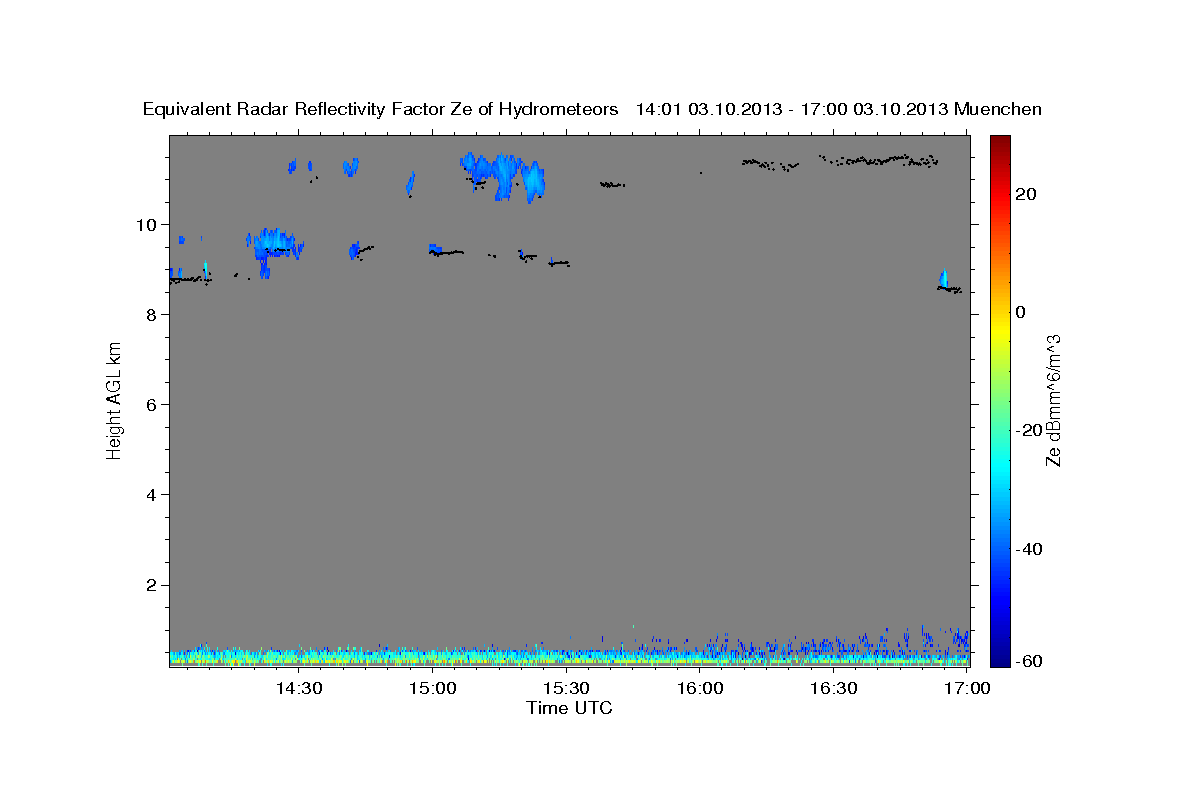The image size is (1200, 800).
Task: Click the colorbar value 0 label
Action: tap(1021, 312)
